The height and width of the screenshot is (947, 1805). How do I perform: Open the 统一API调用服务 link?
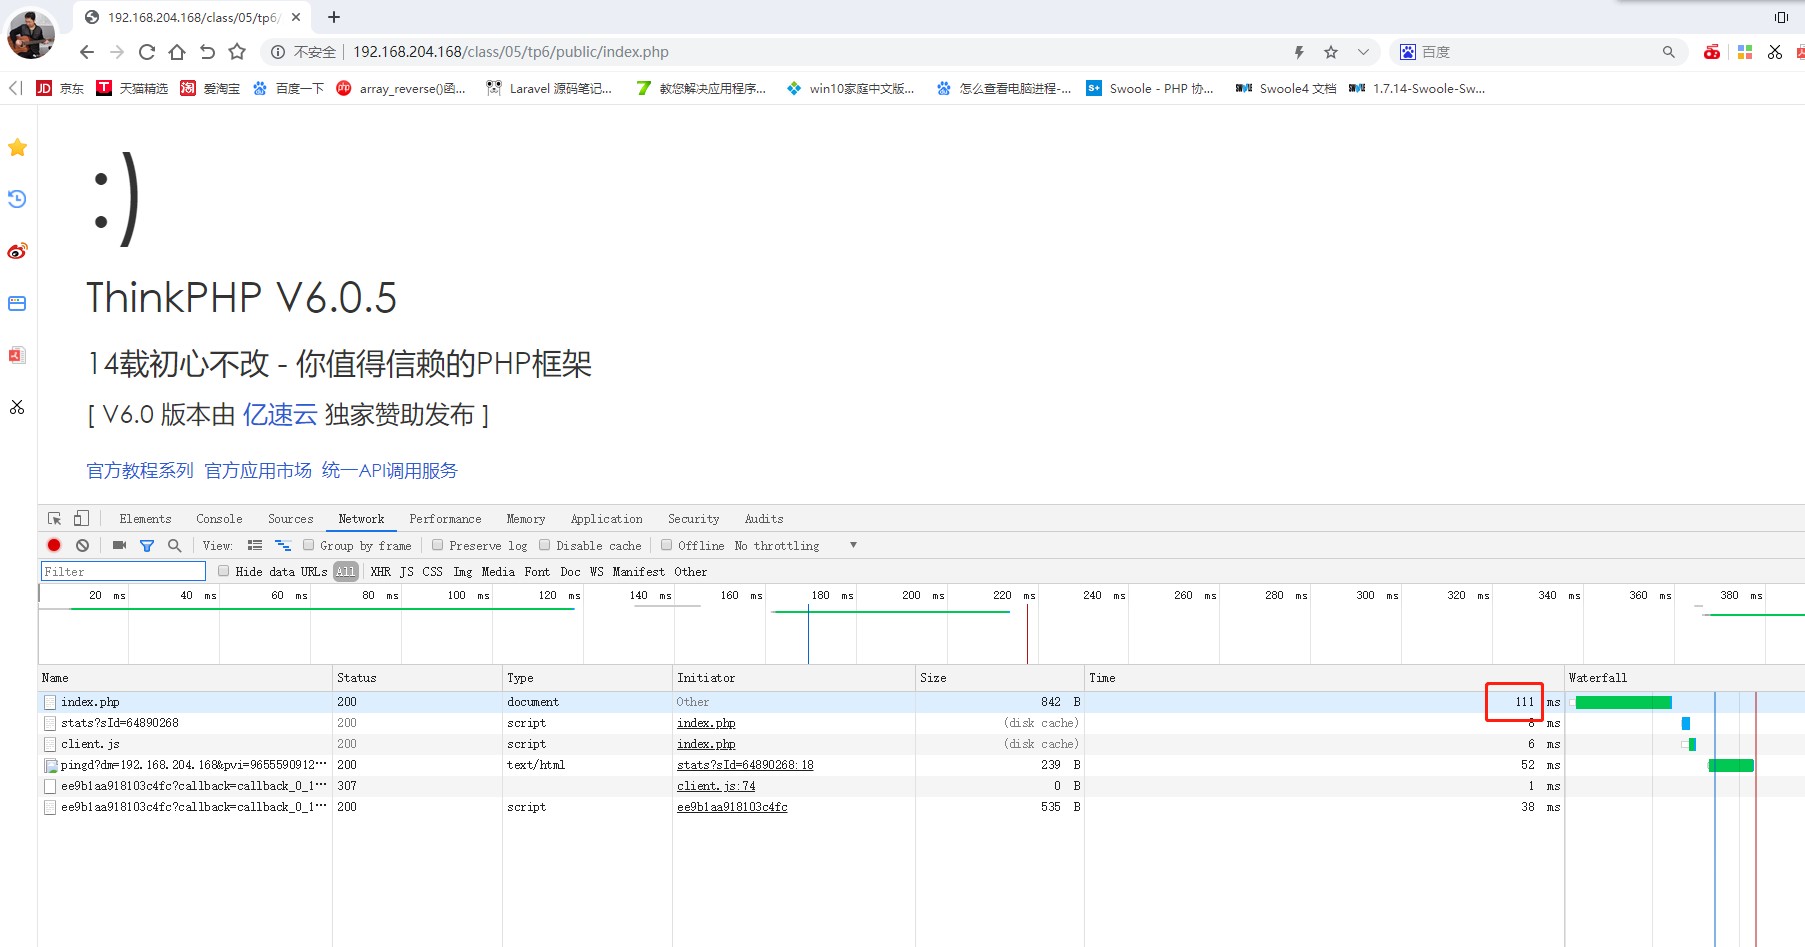[x=390, y=471]
